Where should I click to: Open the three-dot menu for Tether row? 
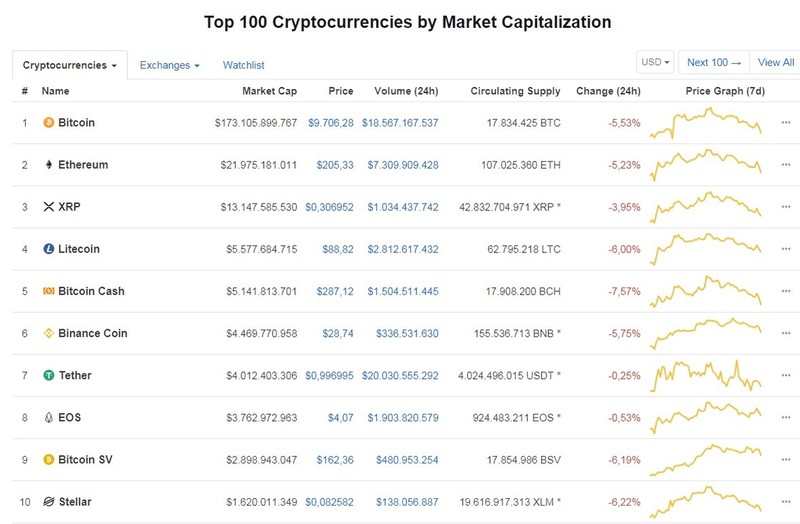pos(786,375)
